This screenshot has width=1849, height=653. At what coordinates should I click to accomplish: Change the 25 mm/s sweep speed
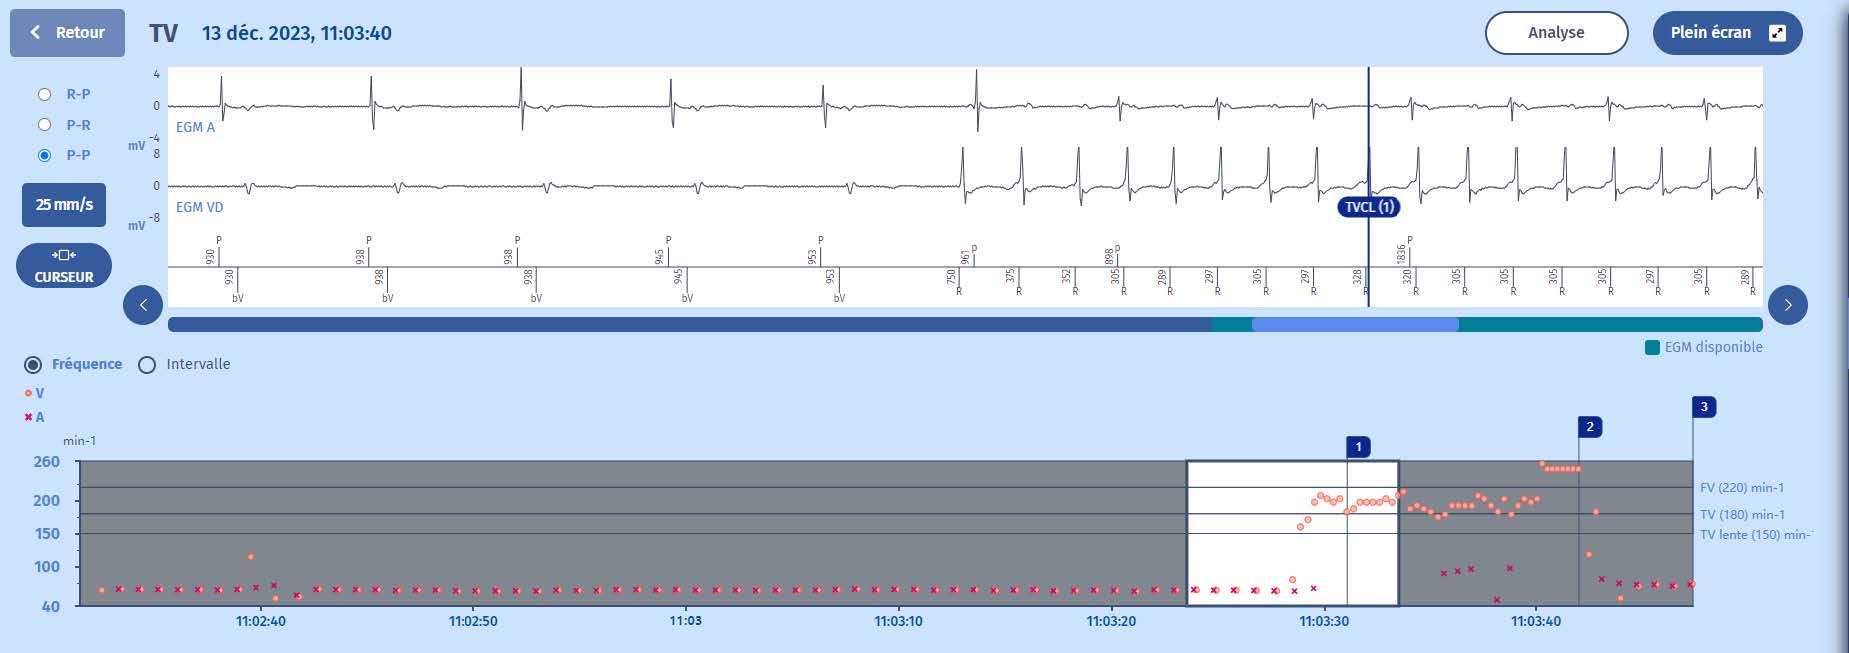pos(64,205)
